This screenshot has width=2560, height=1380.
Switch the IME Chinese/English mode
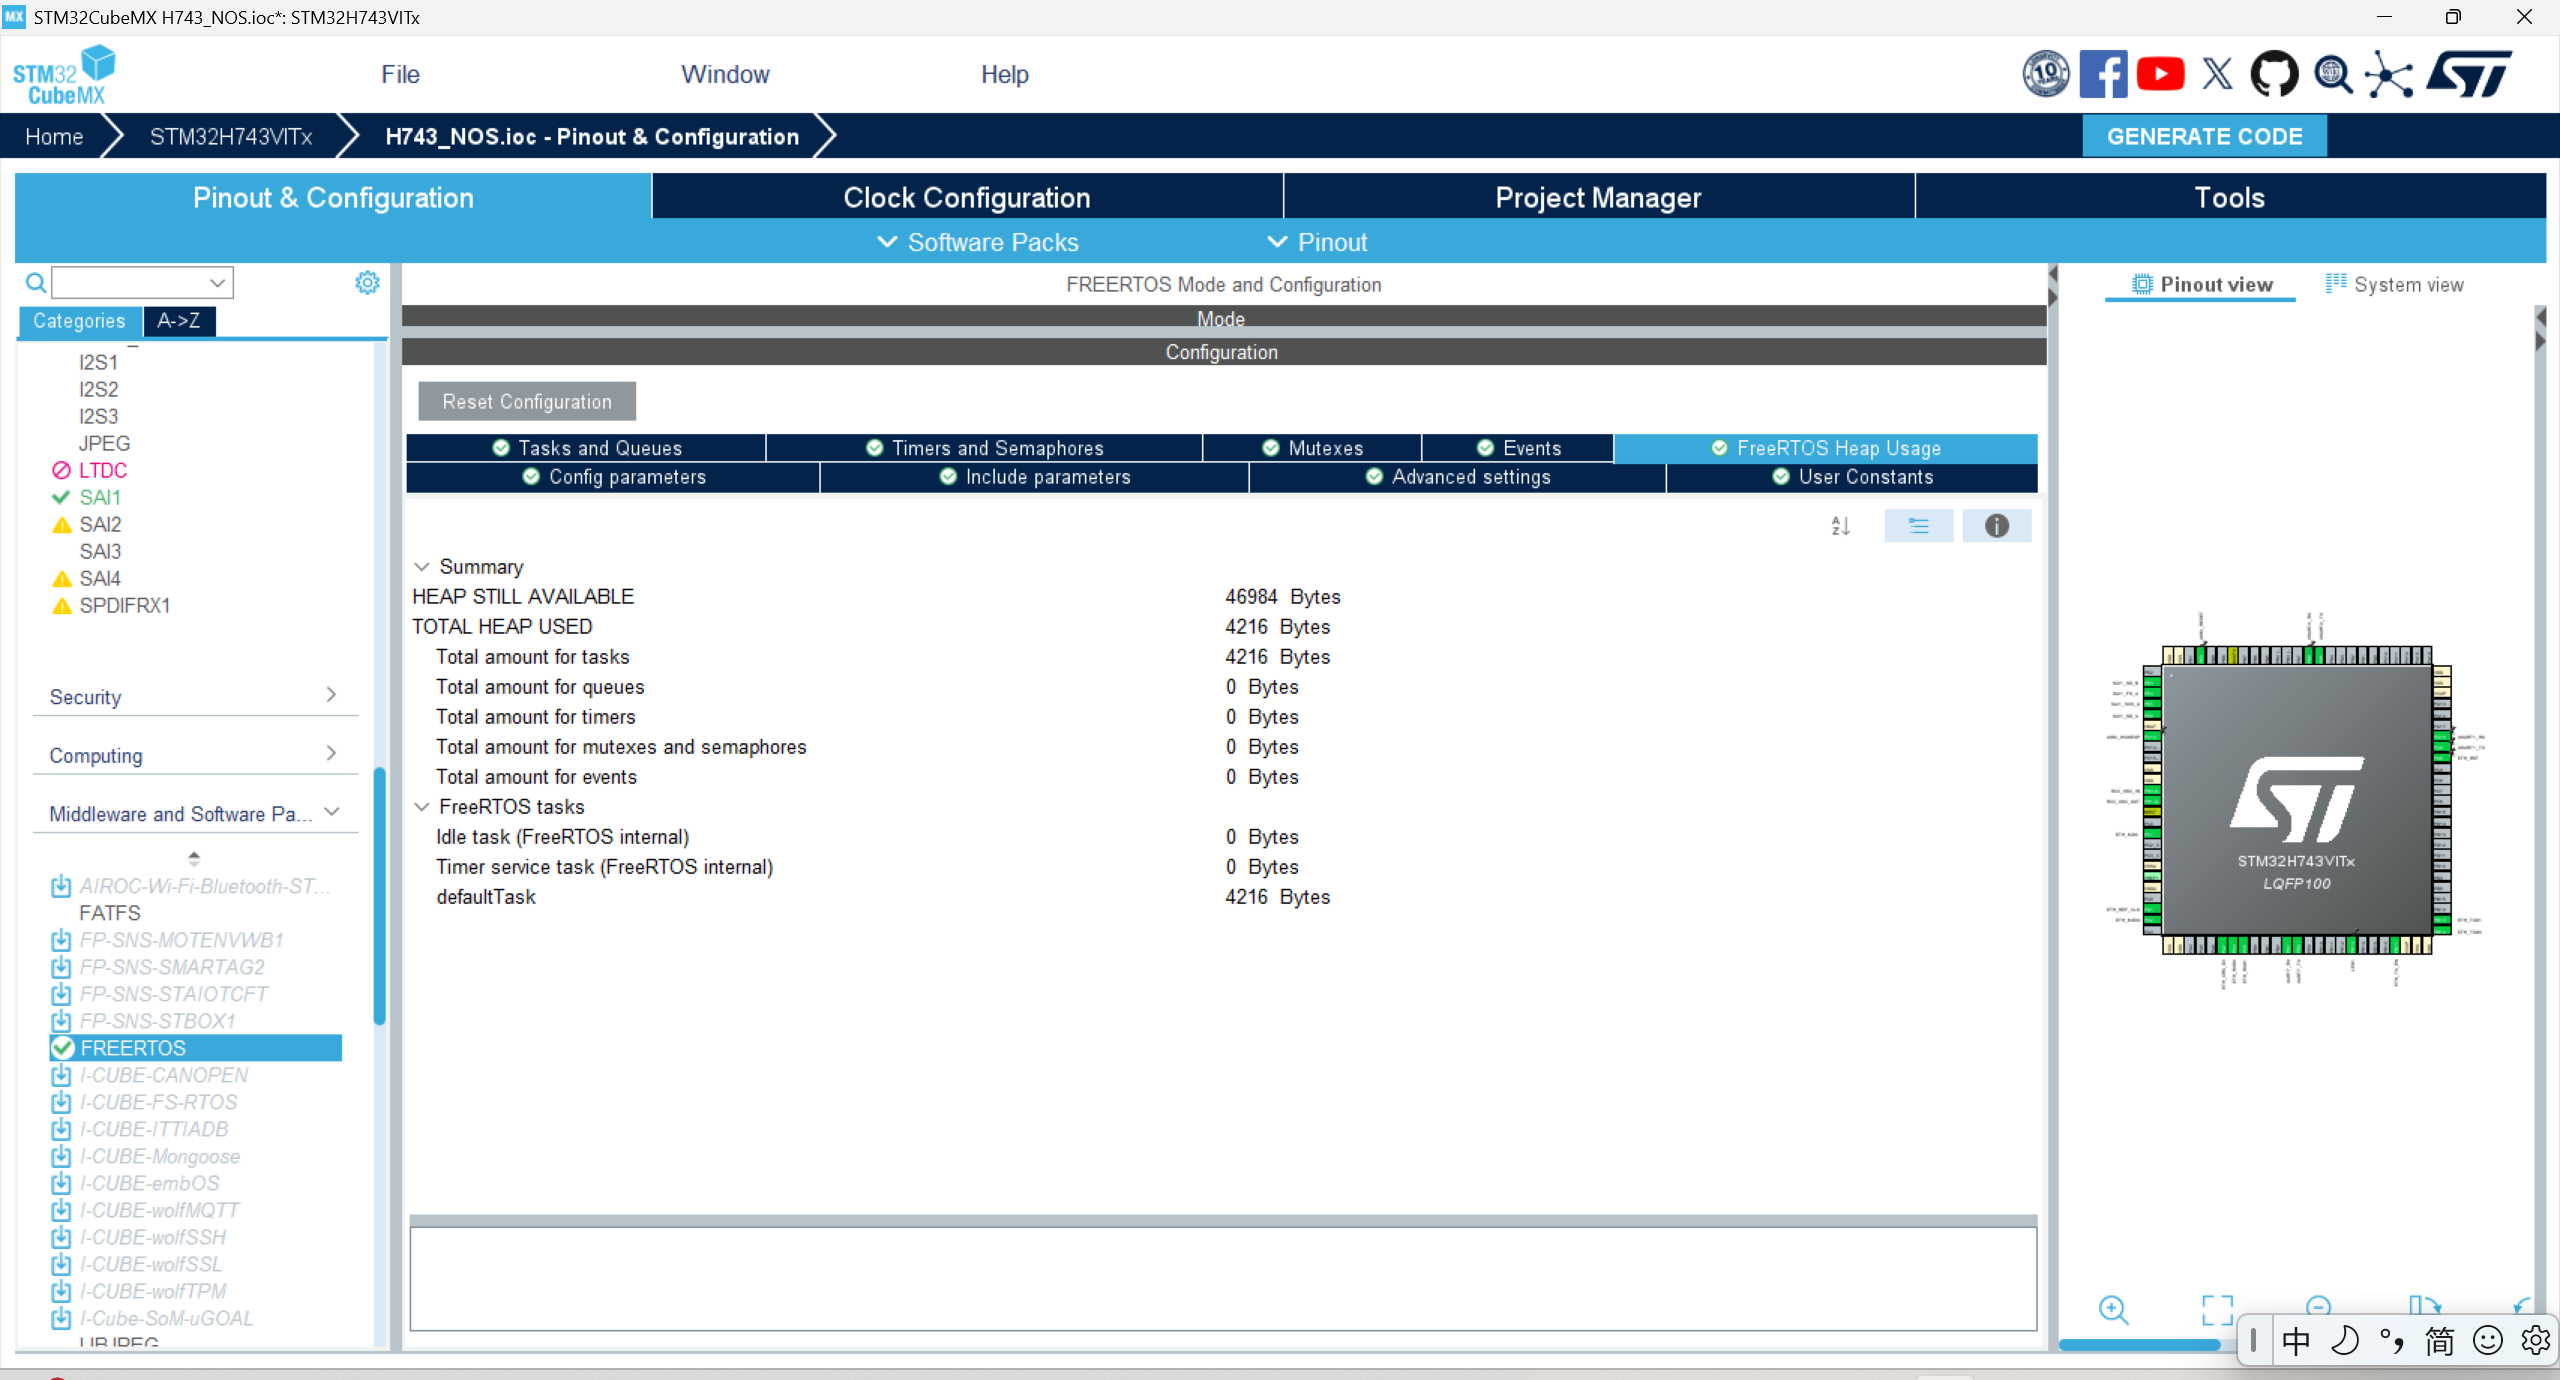(2295, 1341)
